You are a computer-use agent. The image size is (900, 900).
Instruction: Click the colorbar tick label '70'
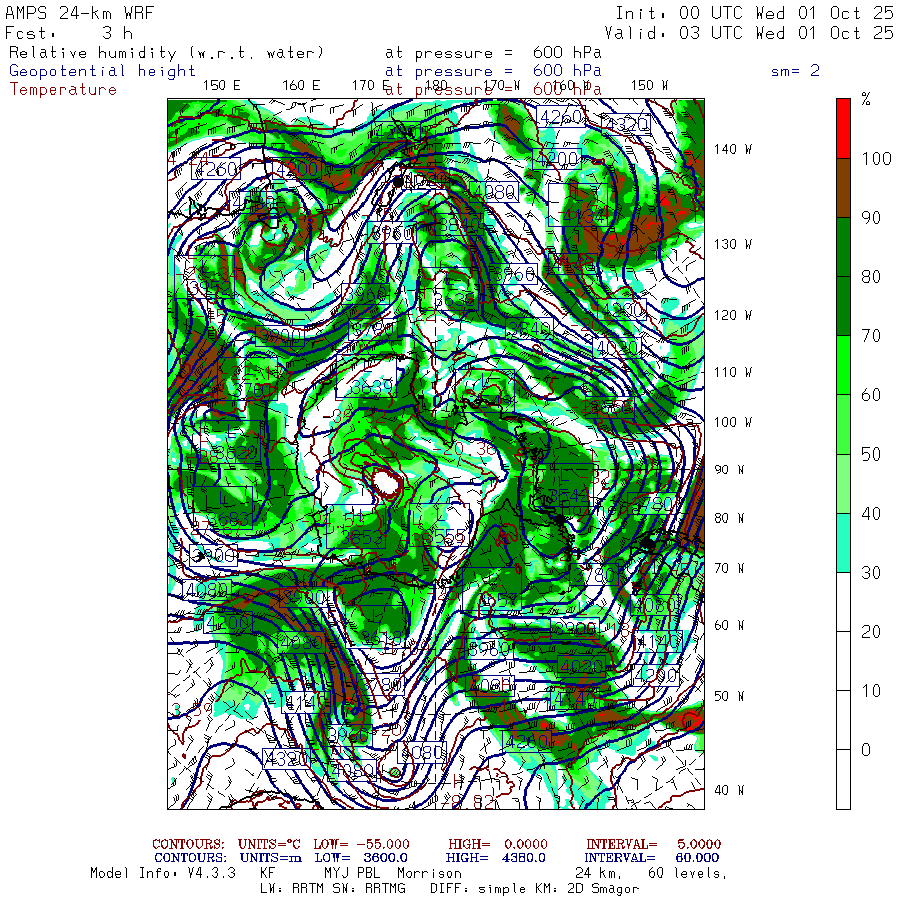click(871, 336)
